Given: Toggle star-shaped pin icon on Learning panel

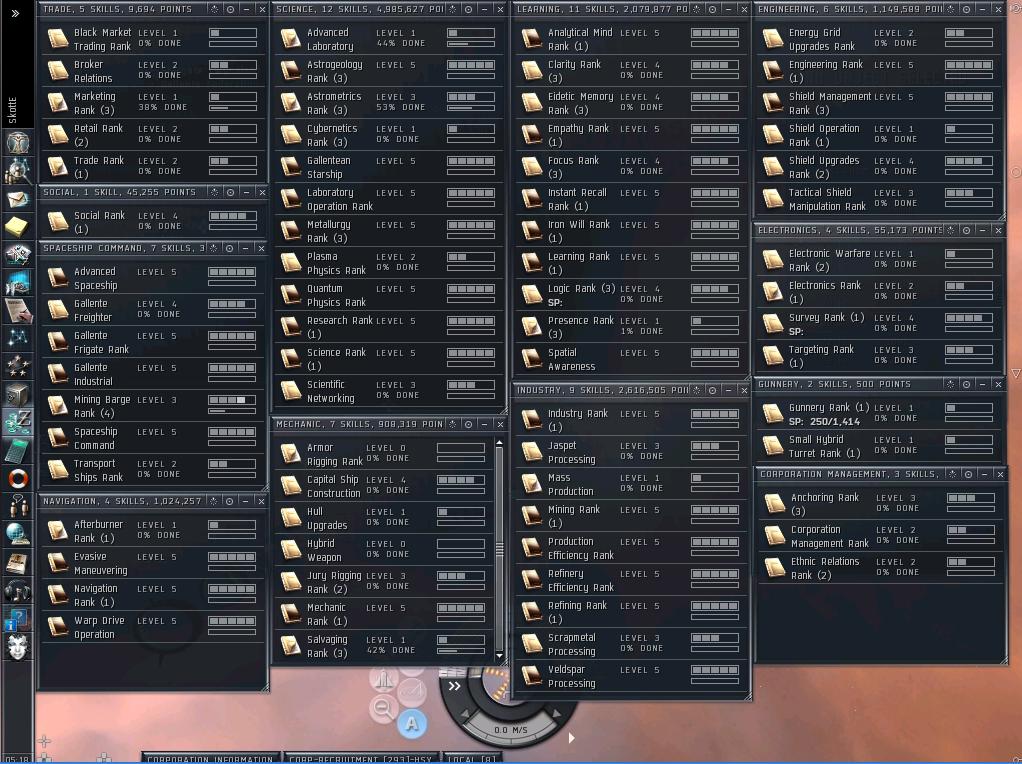Looking at the screenshot, I should tap(697, 9).
